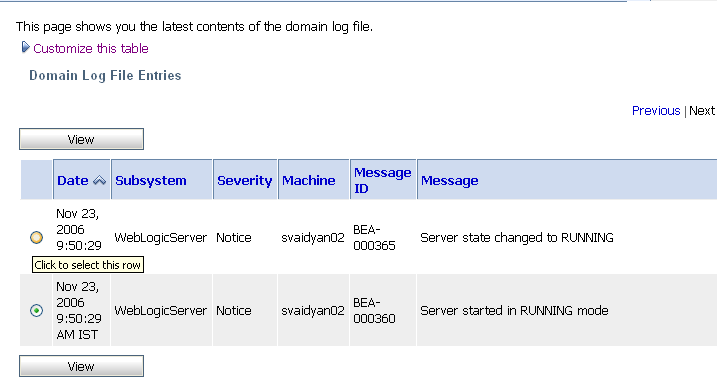
Task: Click message 'Server started in RUNNING mode'
Action: pyautogui.click(x=514, y=311)
